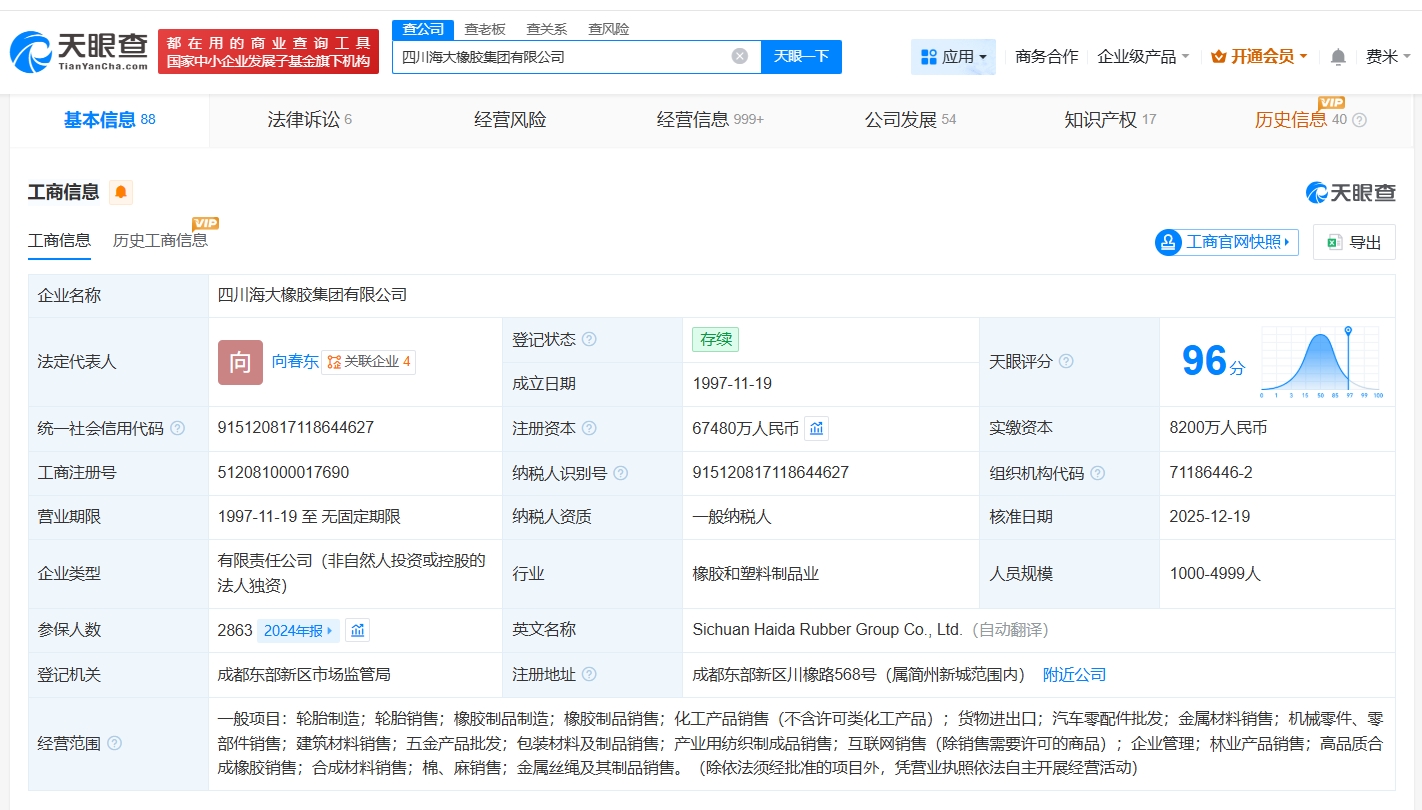The height and width of the screenshot is (810, 1422).
Task: Expand the 应用 dropdown menu
Action: pyautogui.click(x=953, y=57)
